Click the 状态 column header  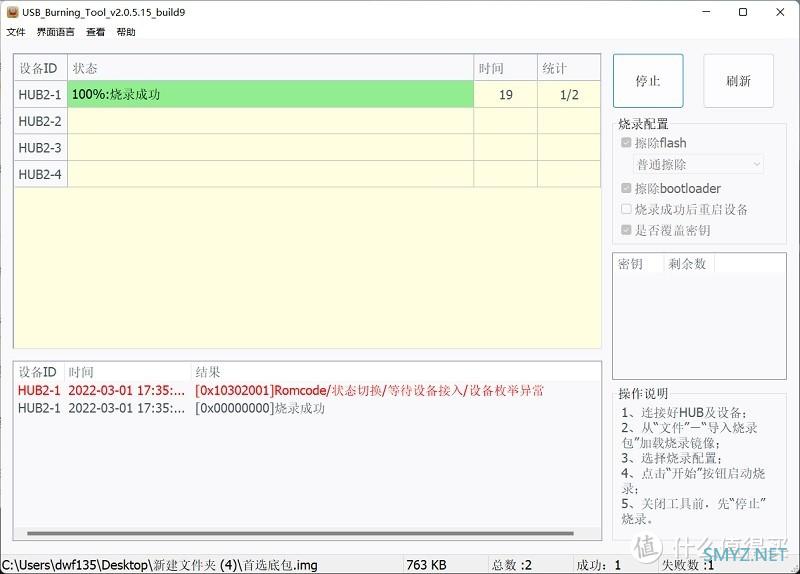270,68
